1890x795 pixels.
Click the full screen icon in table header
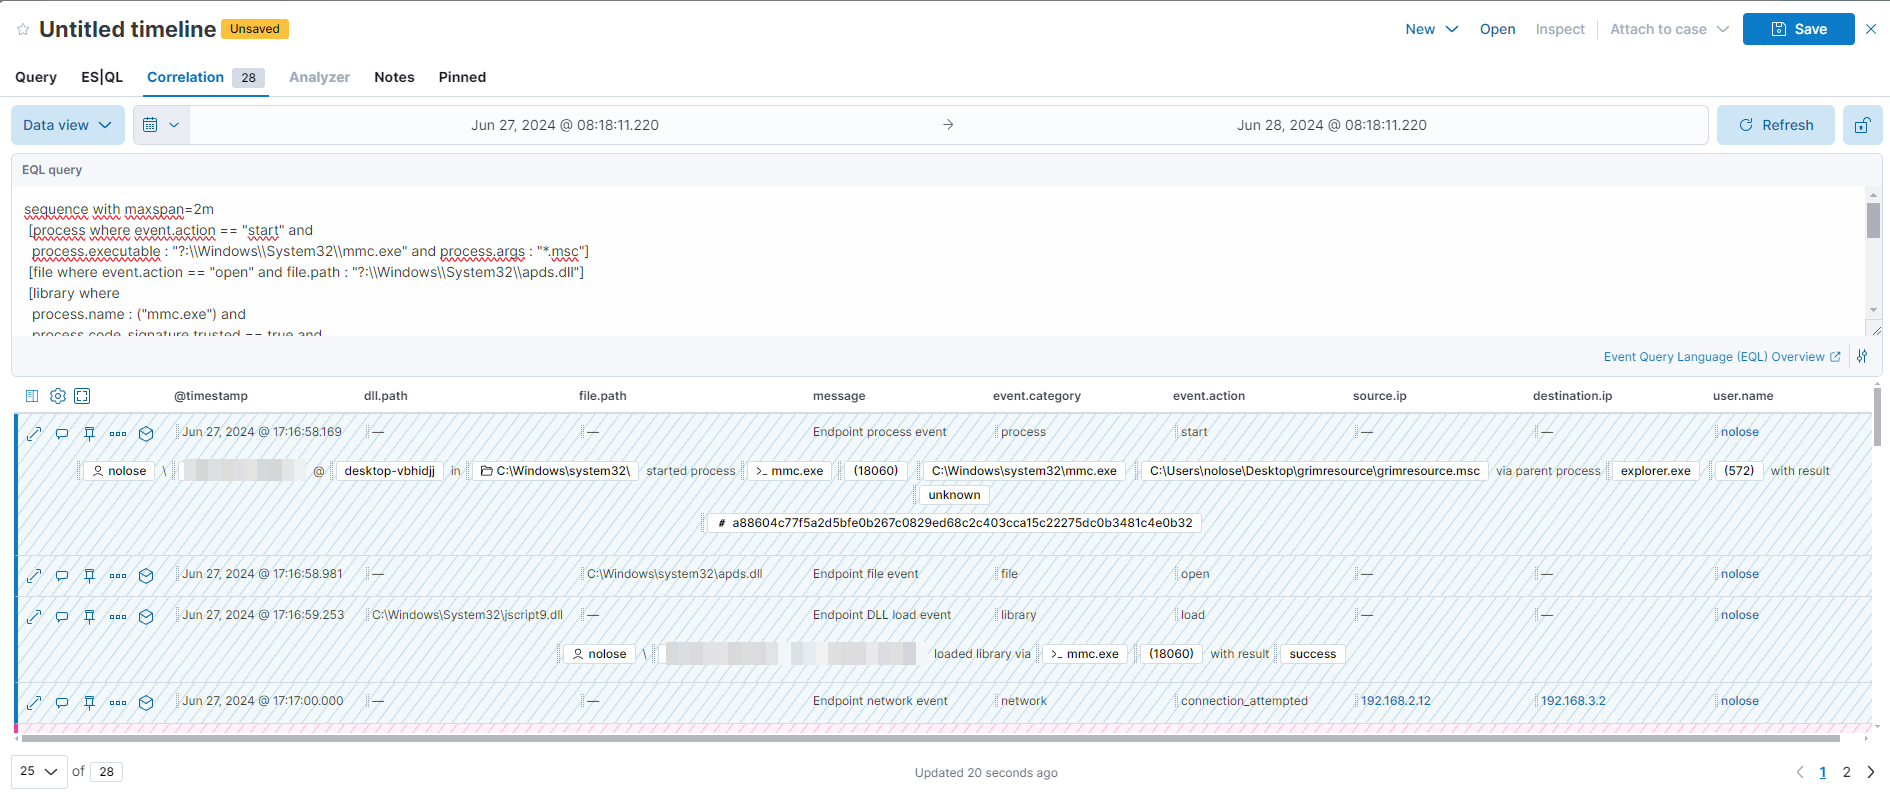pyautogui.click(x=83, y=396)
